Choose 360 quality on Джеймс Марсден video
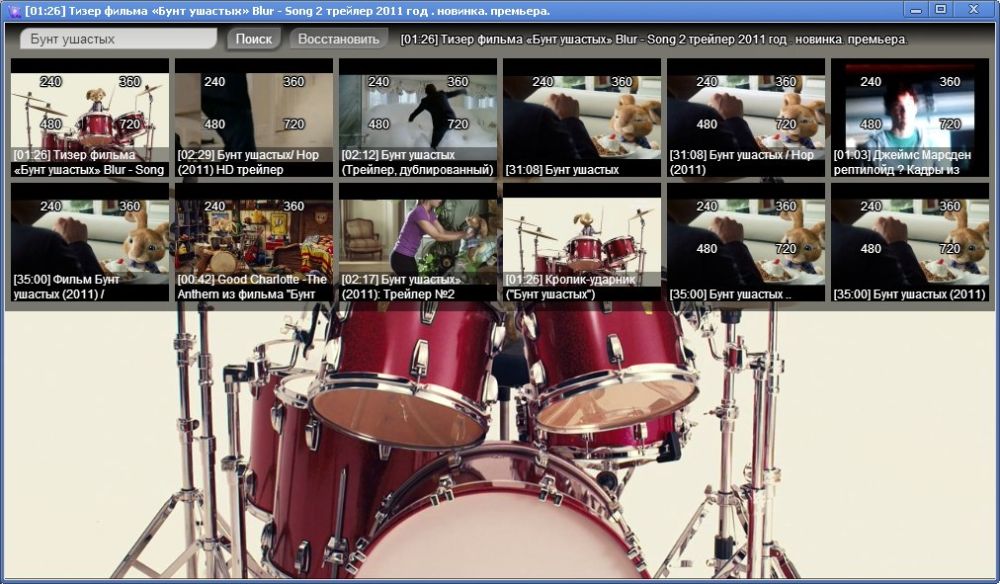The width and height of the screenshot is (1000, 584). [x=950, y=82]
